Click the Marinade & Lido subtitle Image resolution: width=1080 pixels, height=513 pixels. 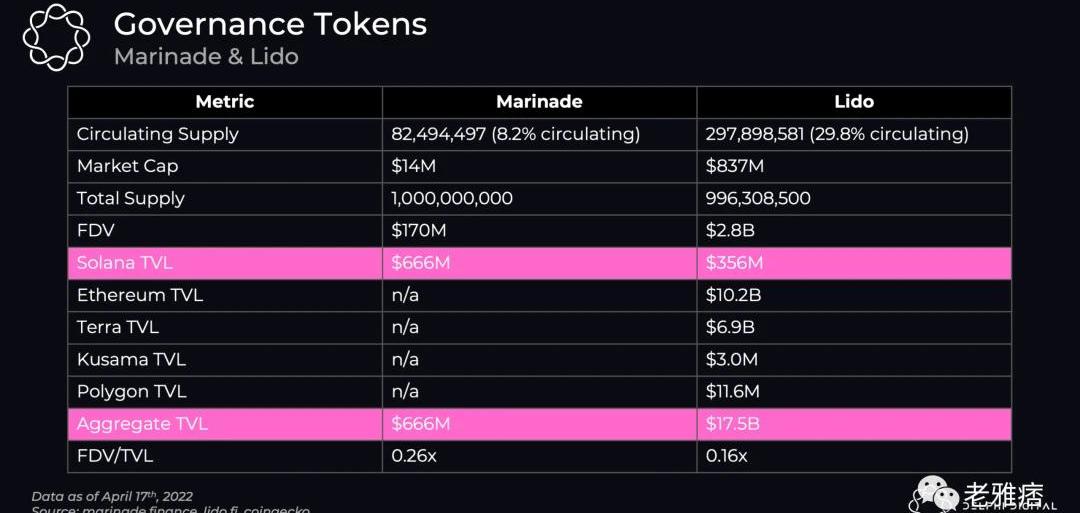click(x=206, y=56)
